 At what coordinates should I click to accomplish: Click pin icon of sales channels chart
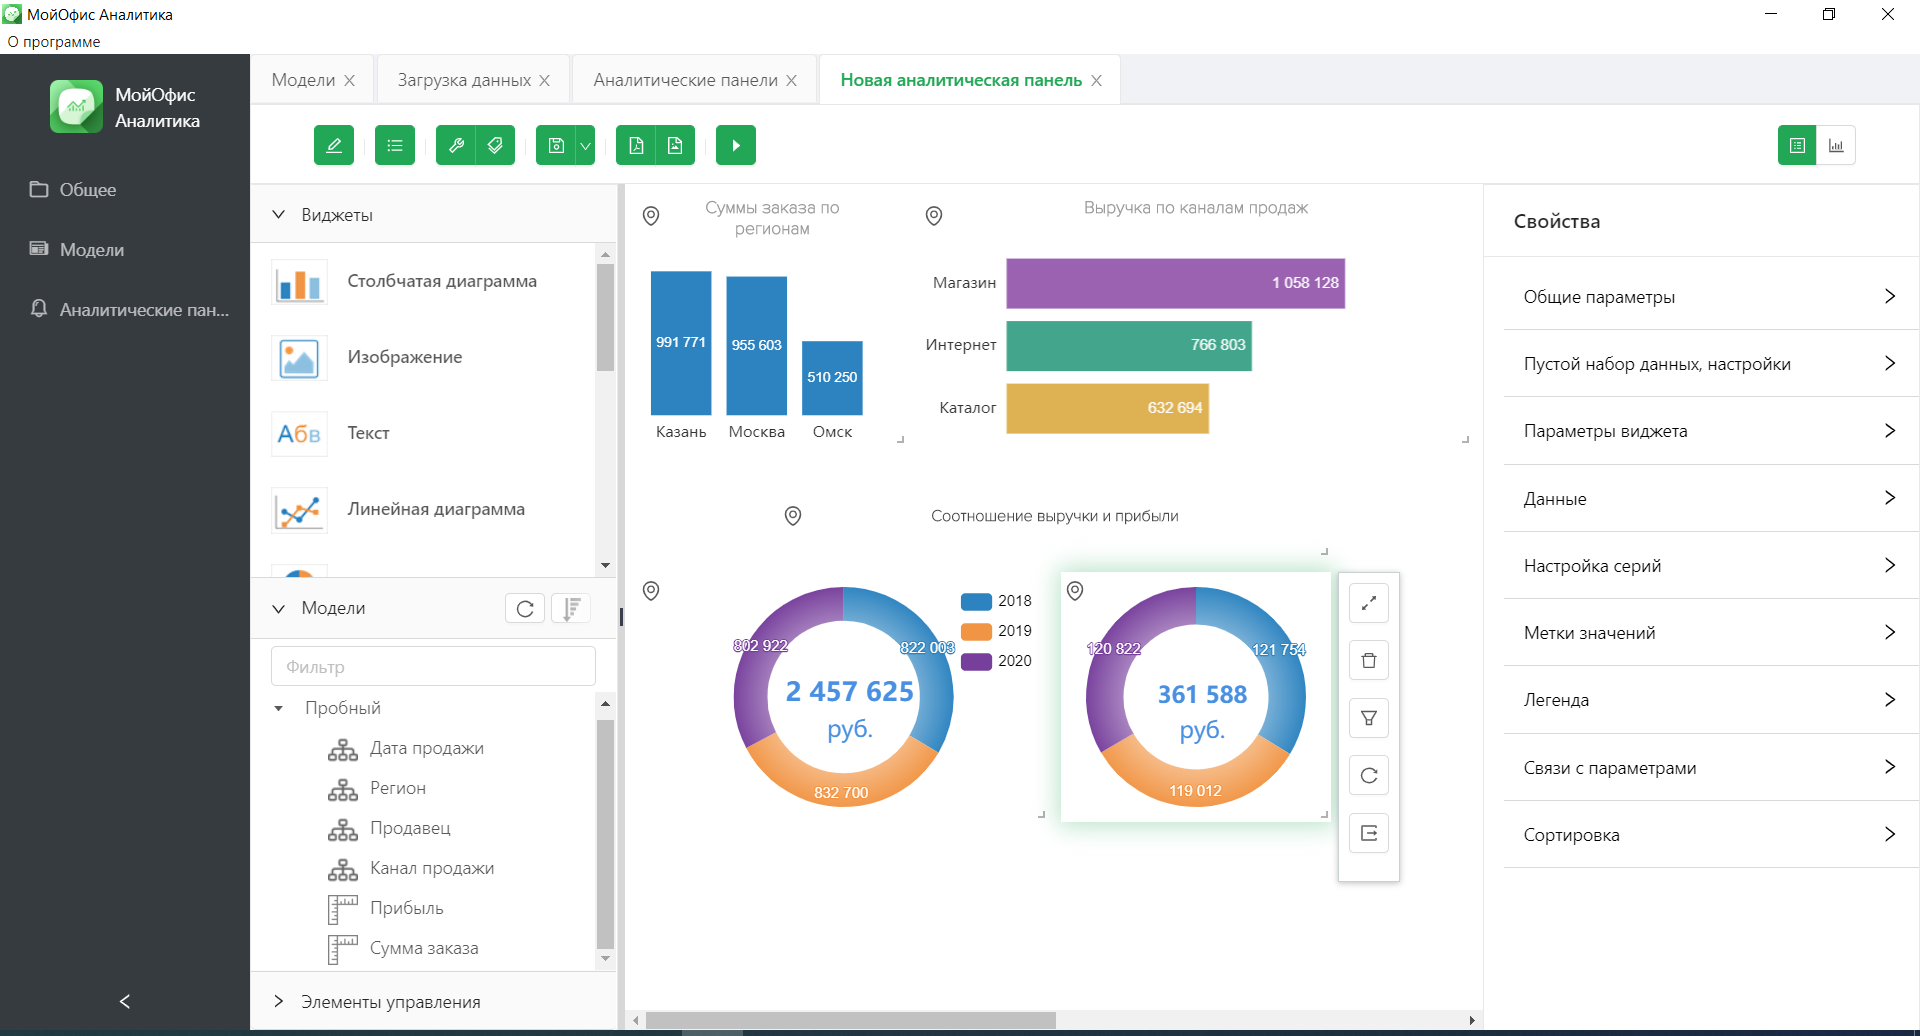[x=934, y=216]
